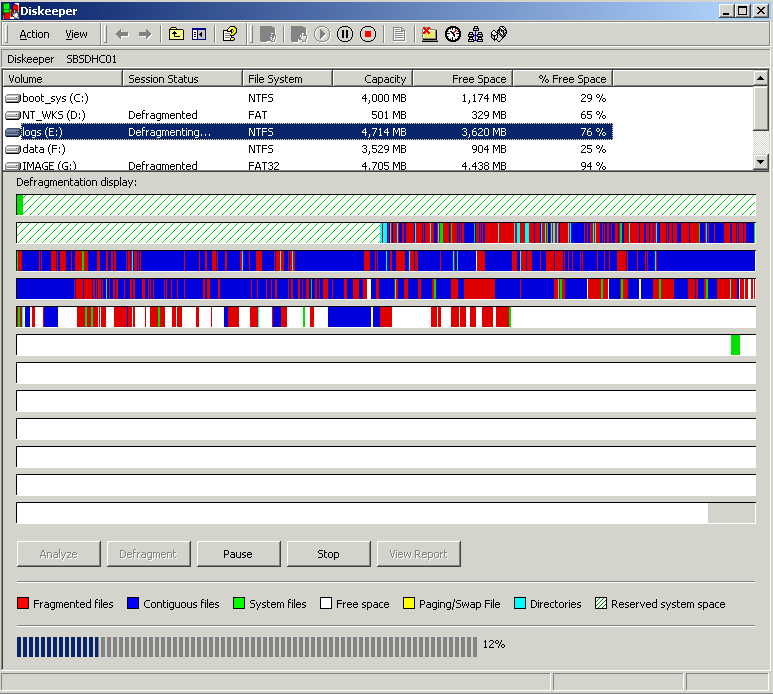Sort by the Capacity column header
The height and width of the screenshot is (694, 773).
(x=373, y=79)
